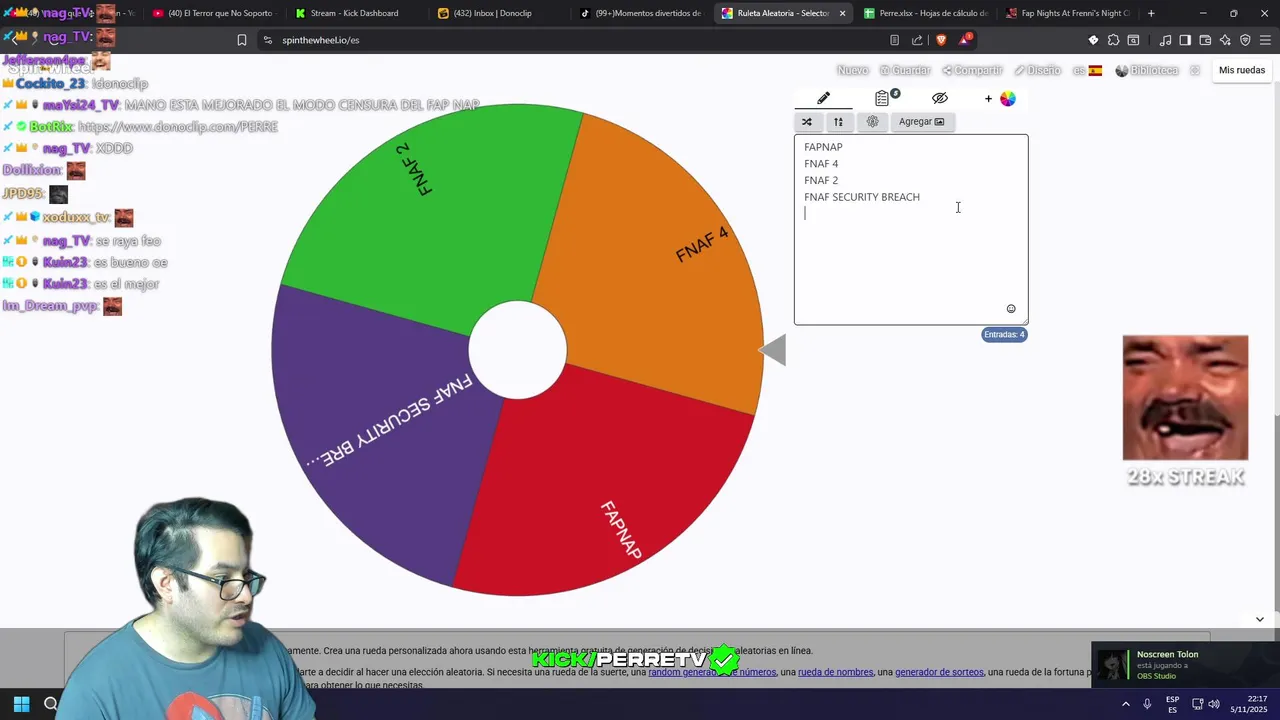The height and width of the screenshot is (720, 1280).
Task: Open the extensions puzzle icon
Action: (1113, 40)
